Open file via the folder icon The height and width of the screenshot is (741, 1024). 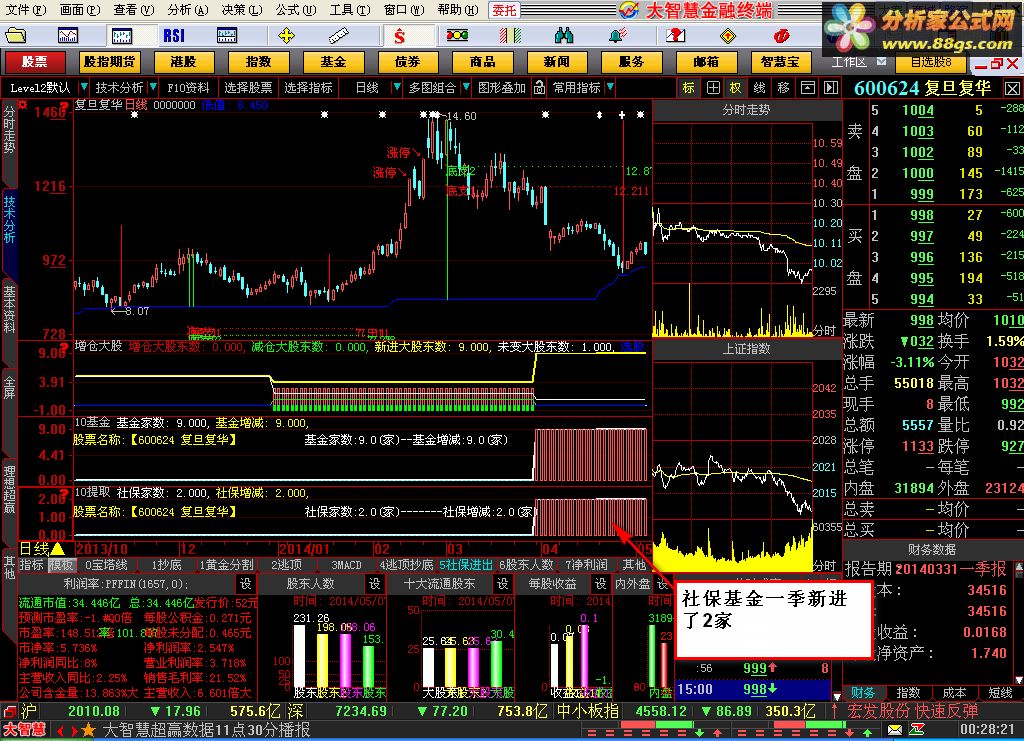[x=15, y=35]
